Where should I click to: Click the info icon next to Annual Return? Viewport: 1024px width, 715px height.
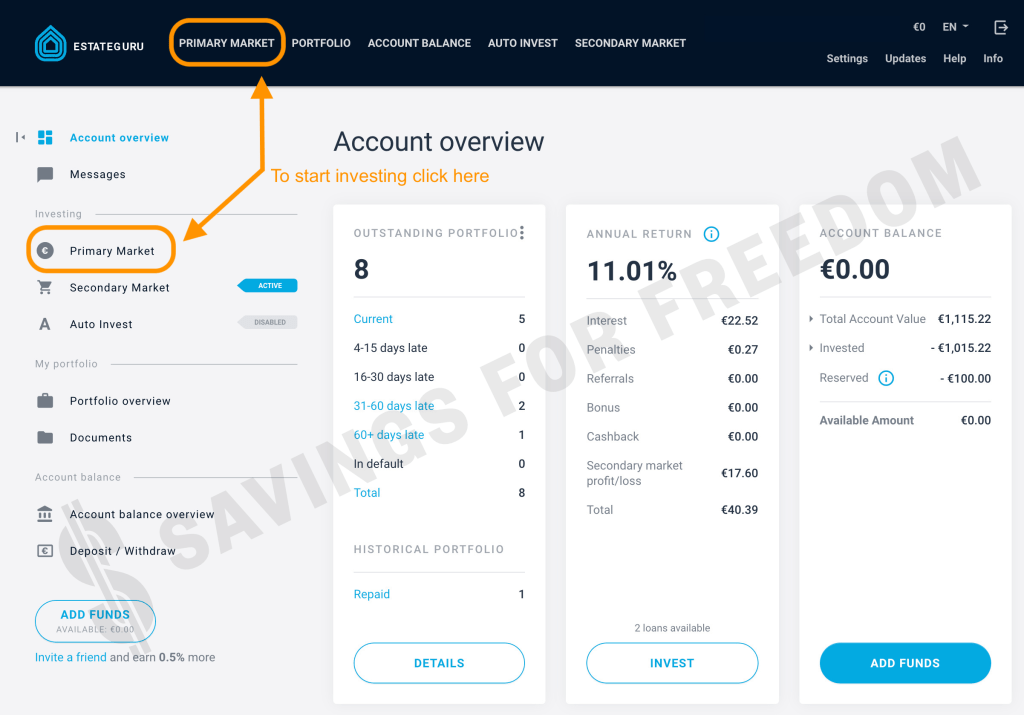(x=711, y=234)
